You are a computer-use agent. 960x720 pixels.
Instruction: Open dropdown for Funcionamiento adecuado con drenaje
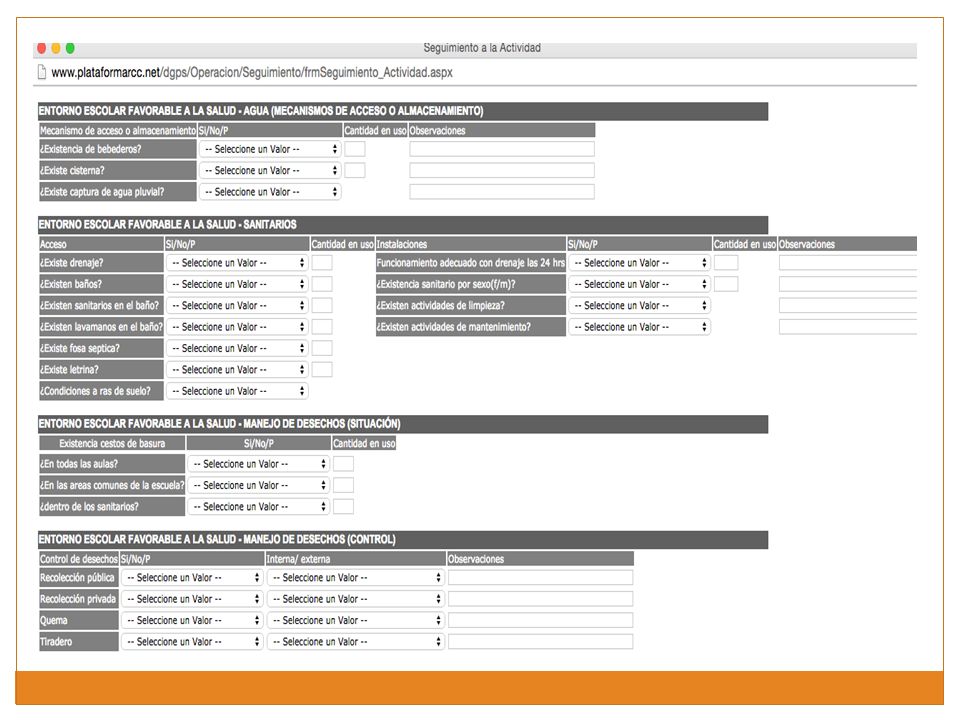[639, 263]
